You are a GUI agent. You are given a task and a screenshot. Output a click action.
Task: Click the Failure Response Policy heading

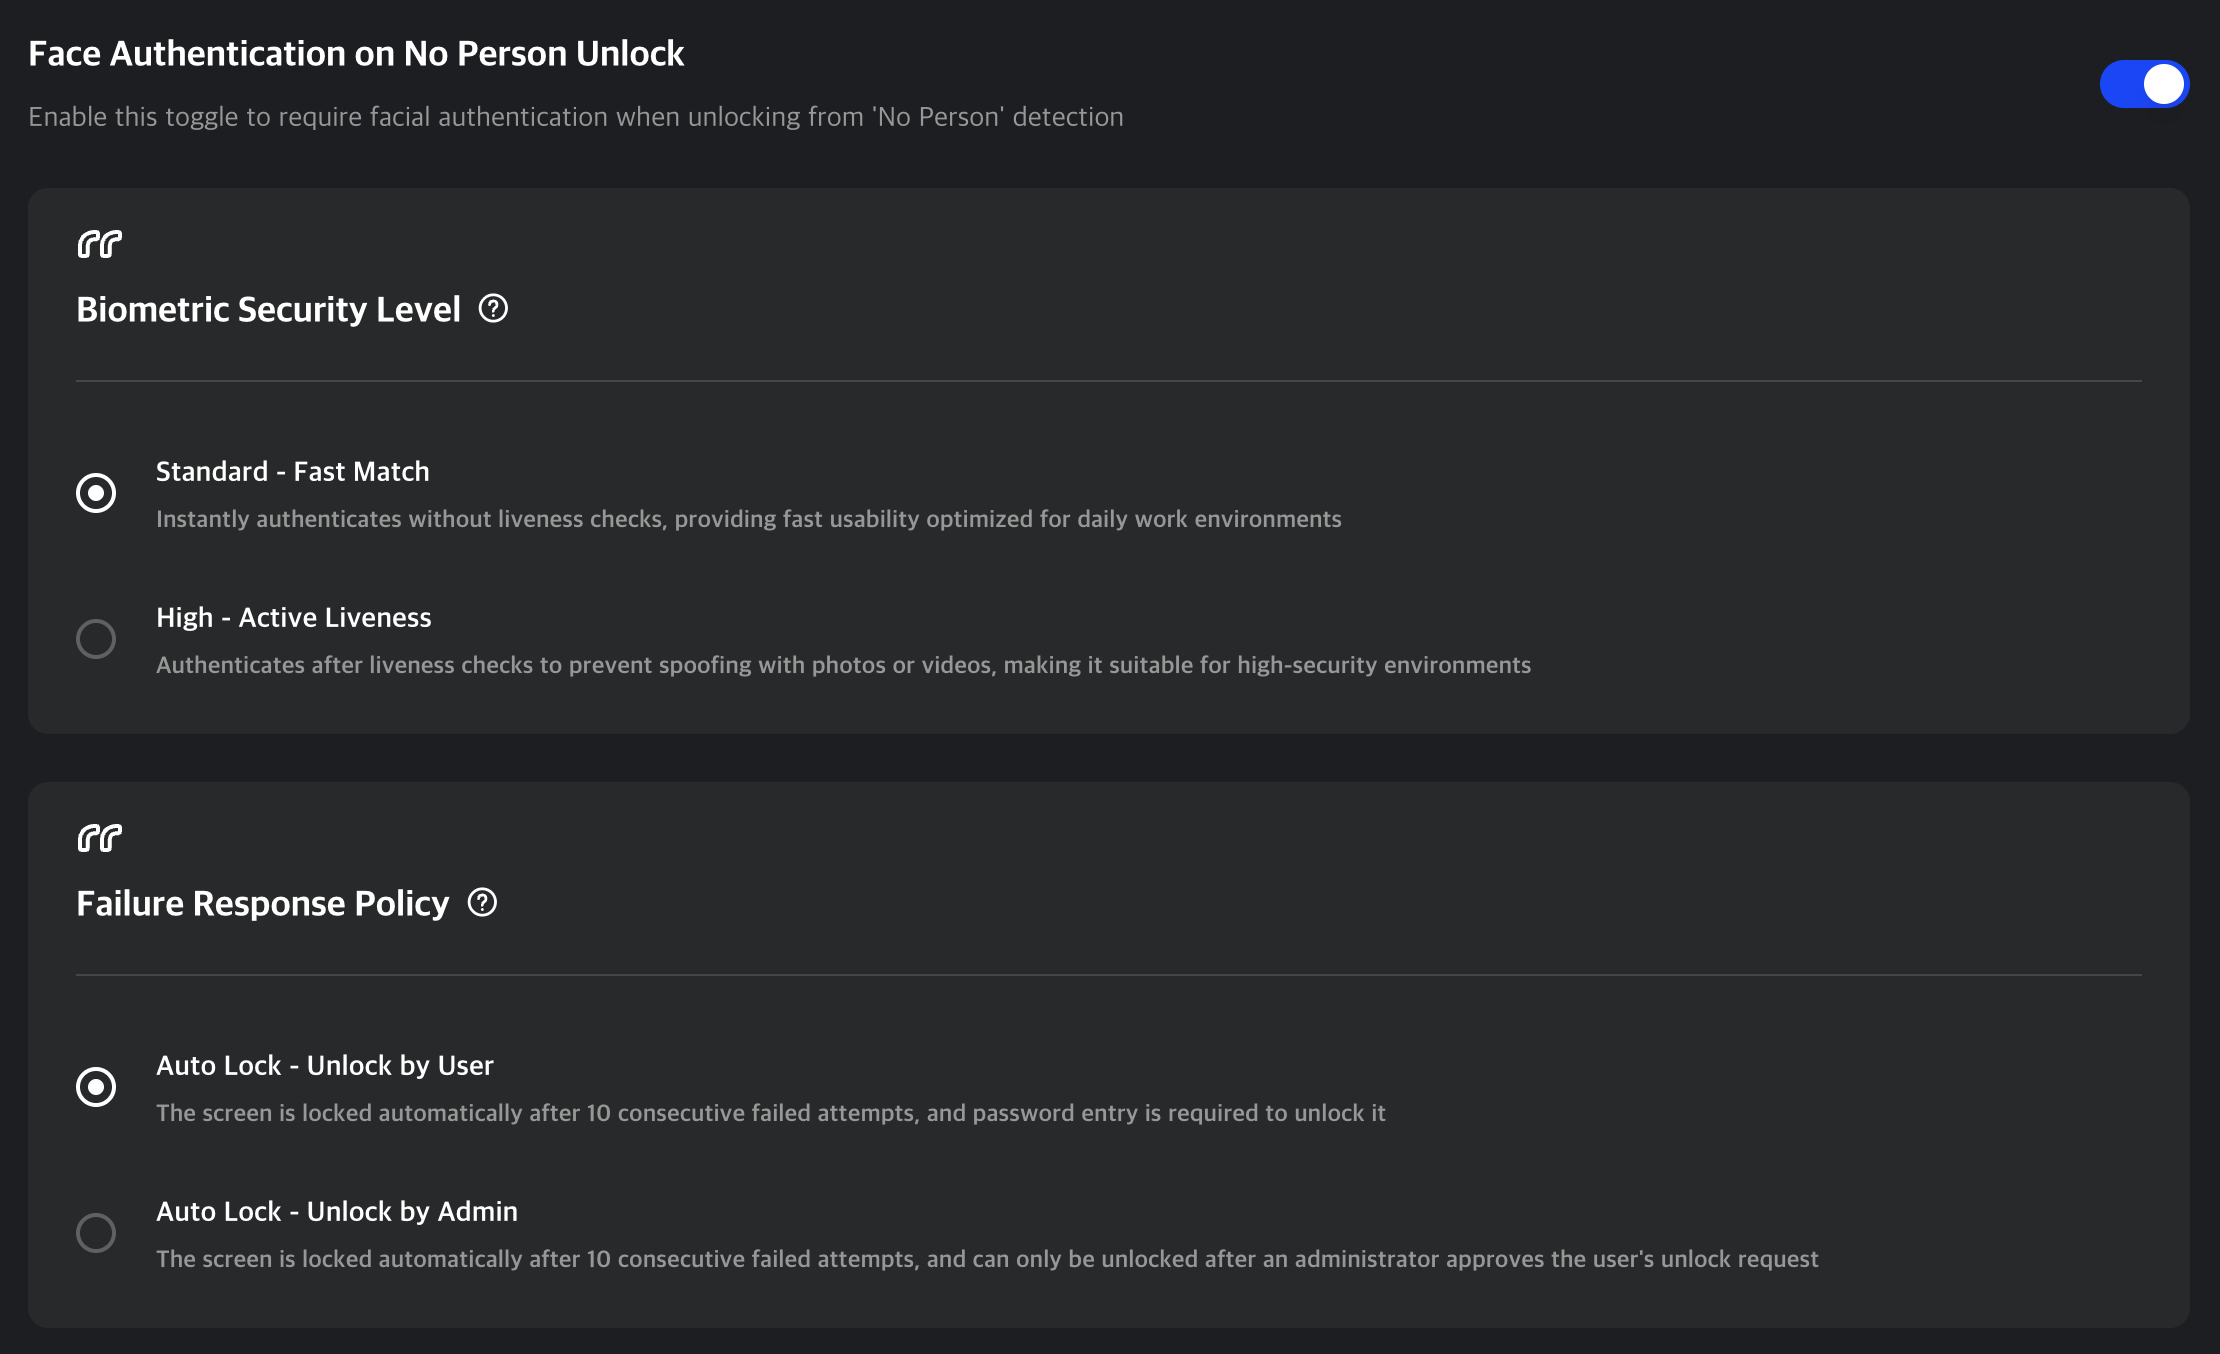click(x=262, y=903)
